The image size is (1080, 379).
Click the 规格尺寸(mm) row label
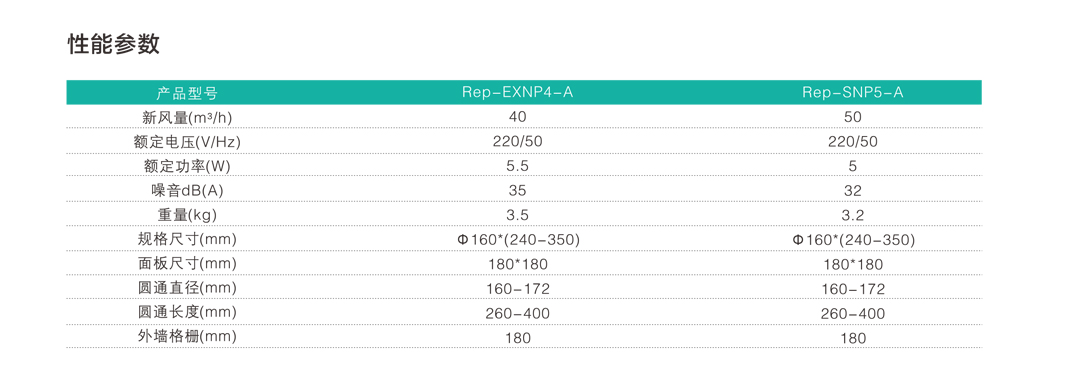[187, 239]
